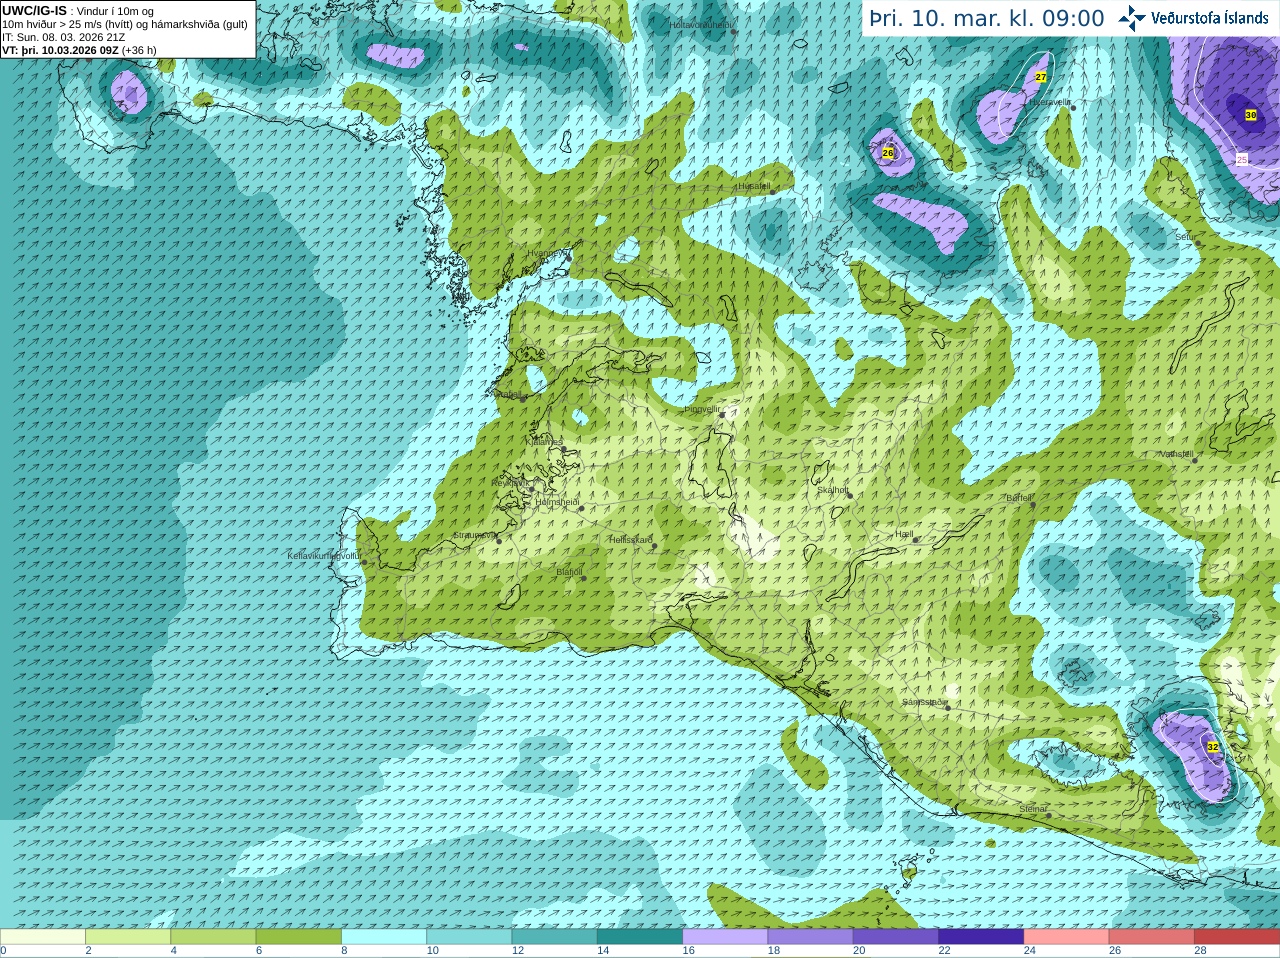The image size is (1280, 958).
Task: Click the 2–4 m/s light green swatch
Action: click(x=128, y=937)
